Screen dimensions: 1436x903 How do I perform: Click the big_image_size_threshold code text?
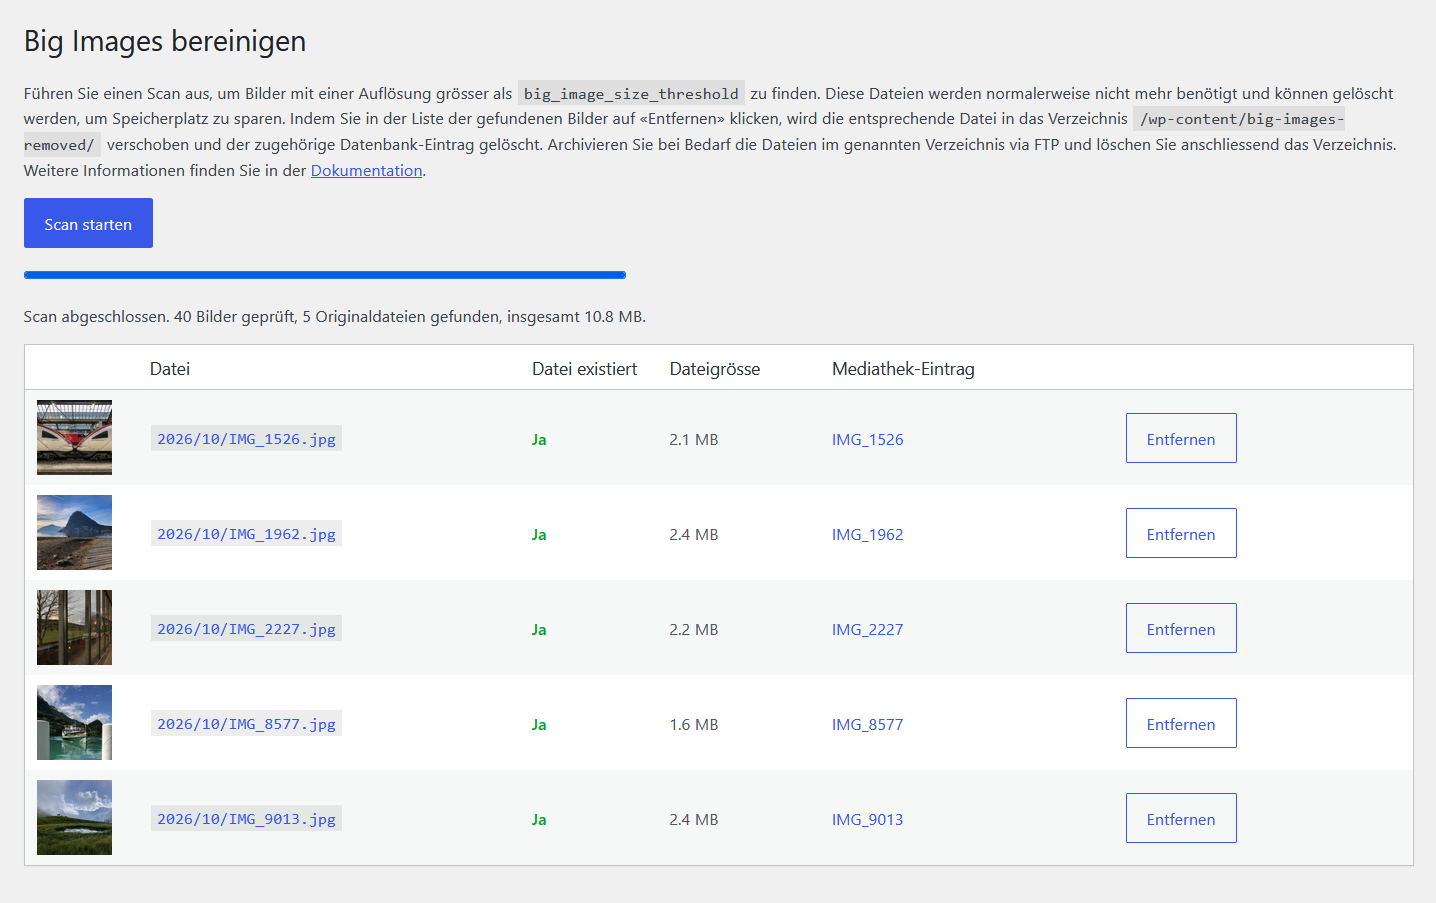(631, 93)
